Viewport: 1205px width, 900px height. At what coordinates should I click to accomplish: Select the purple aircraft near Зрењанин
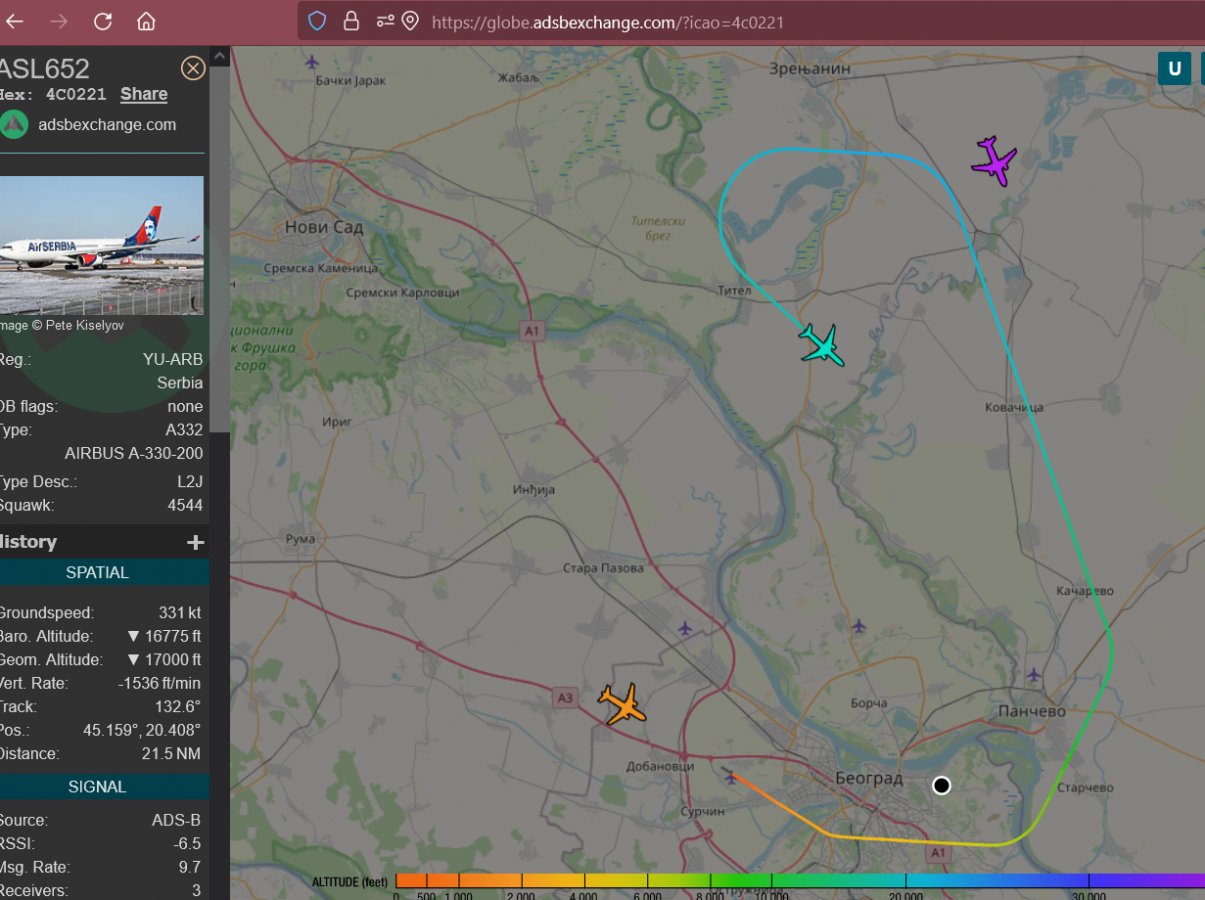(994, 160)
